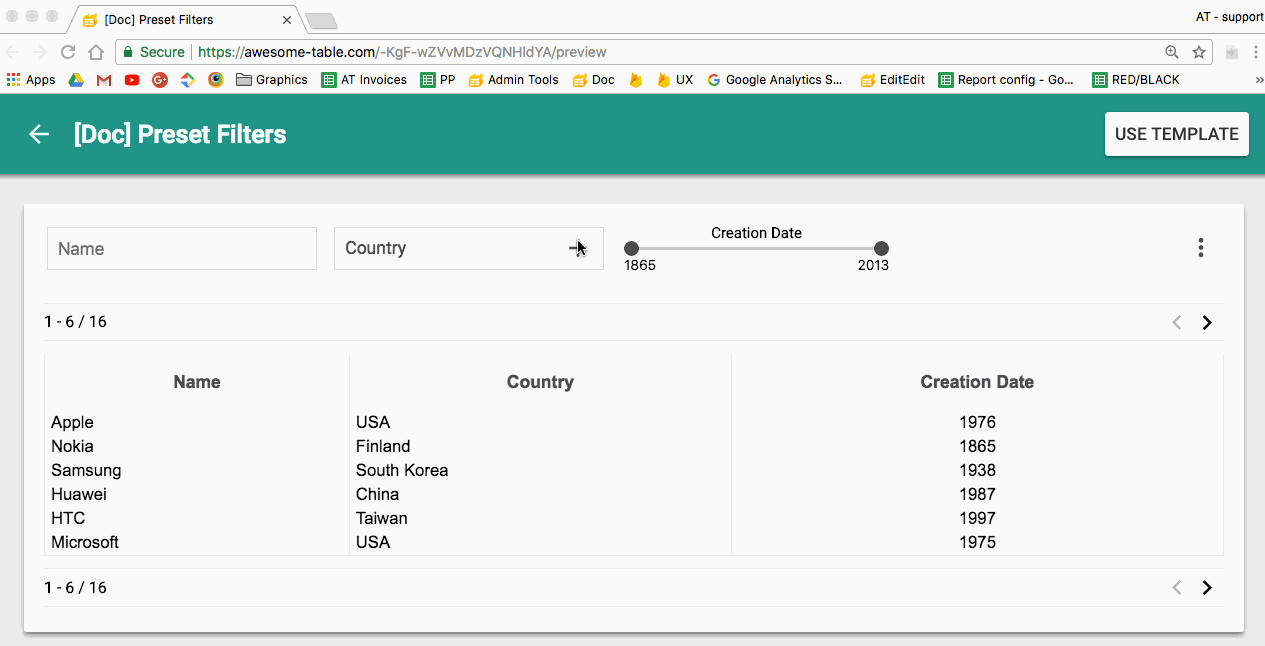Click the browser home icon
Image resolution: width=1265 pixels, height=646 pixels.
coord(96,52)
